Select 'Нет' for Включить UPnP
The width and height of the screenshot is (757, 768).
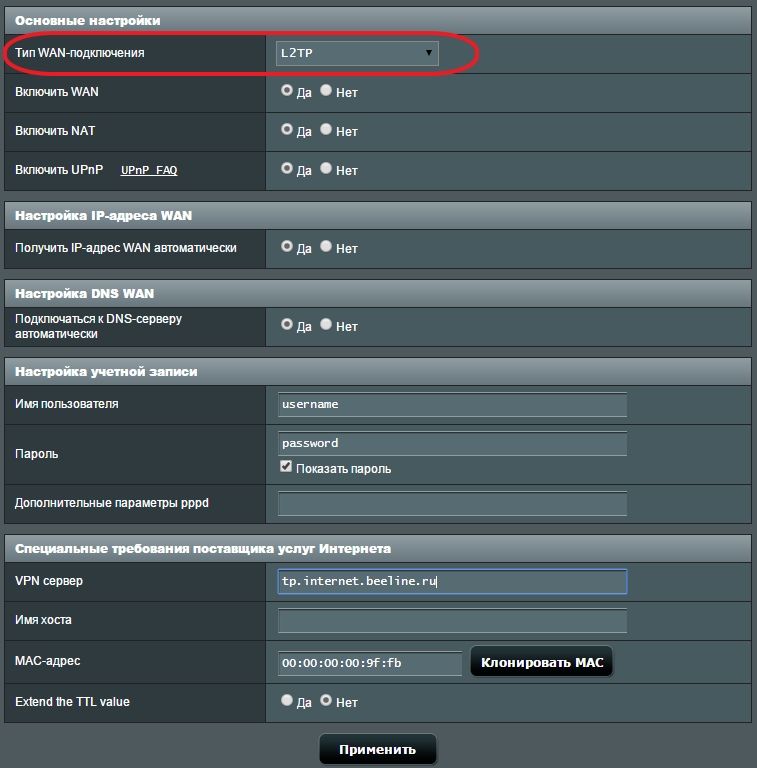(x=326, y=169)
